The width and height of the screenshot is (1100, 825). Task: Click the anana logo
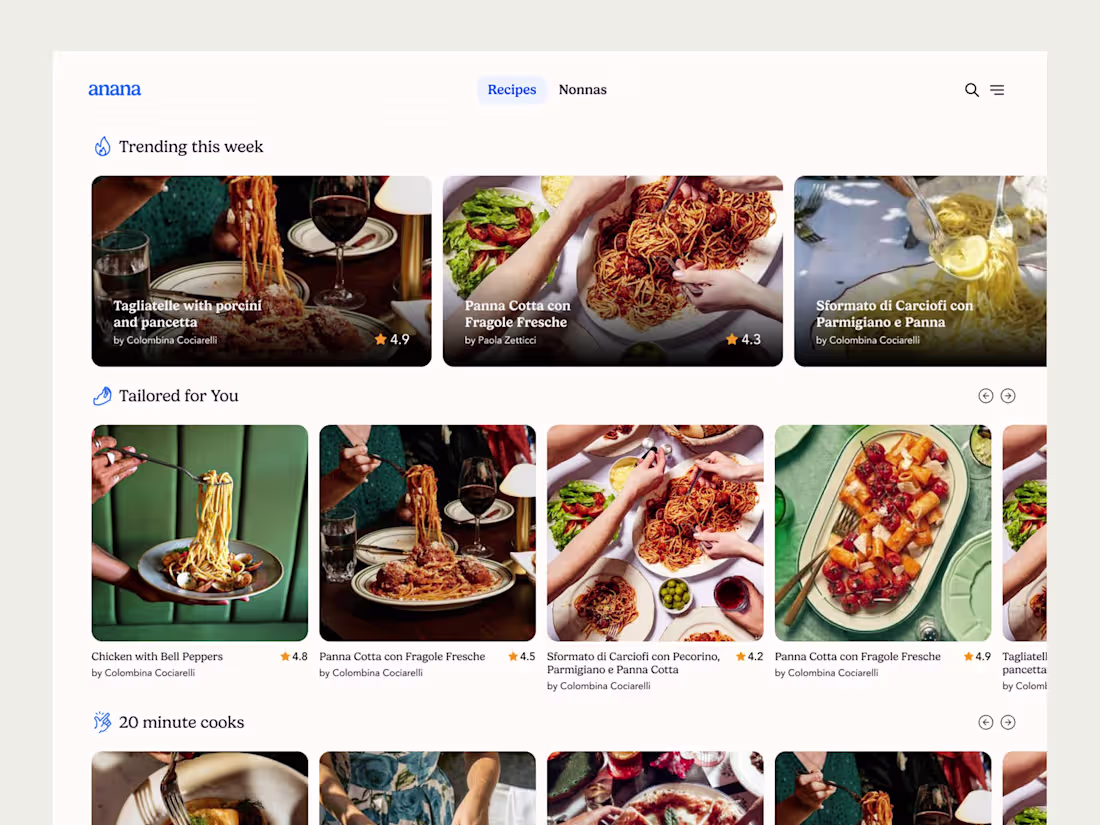(114, 89)
